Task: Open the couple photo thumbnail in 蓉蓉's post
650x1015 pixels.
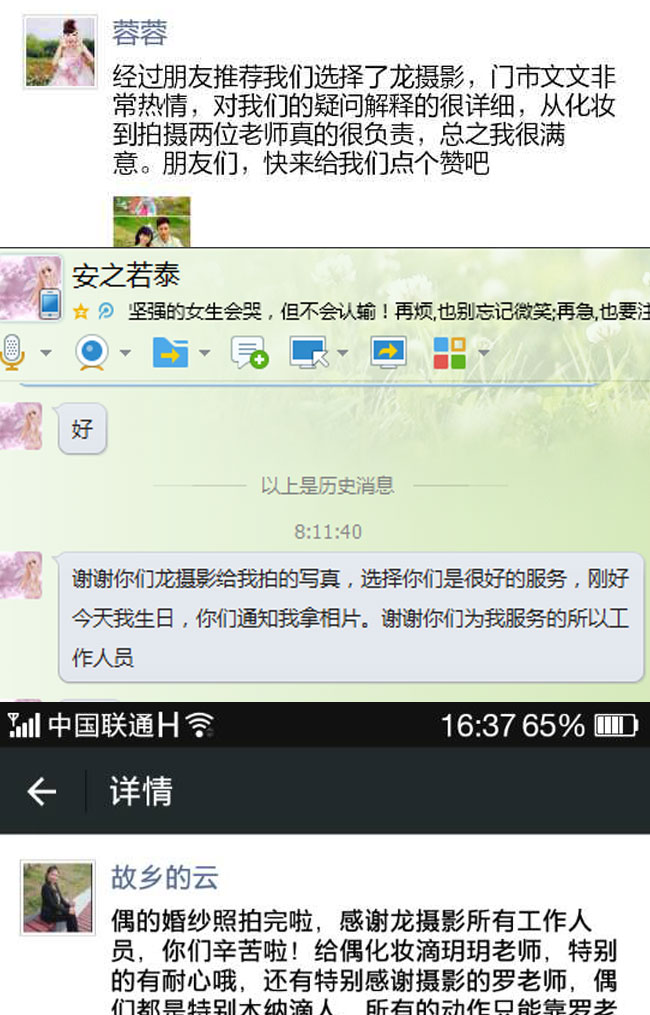Action: pos(152,221)
